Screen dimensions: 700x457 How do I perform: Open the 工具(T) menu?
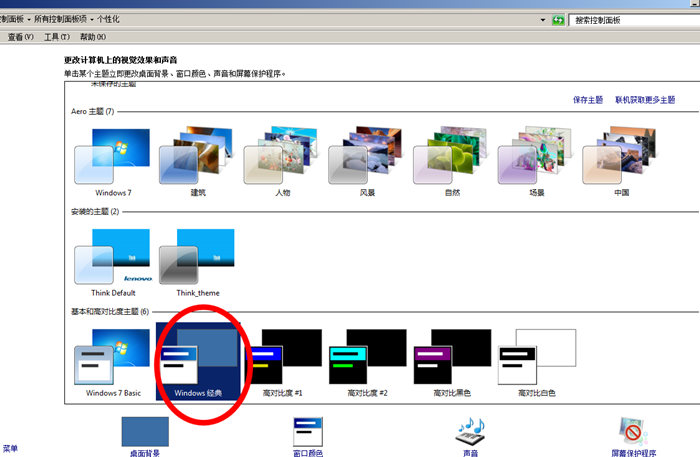pos(57,37)
